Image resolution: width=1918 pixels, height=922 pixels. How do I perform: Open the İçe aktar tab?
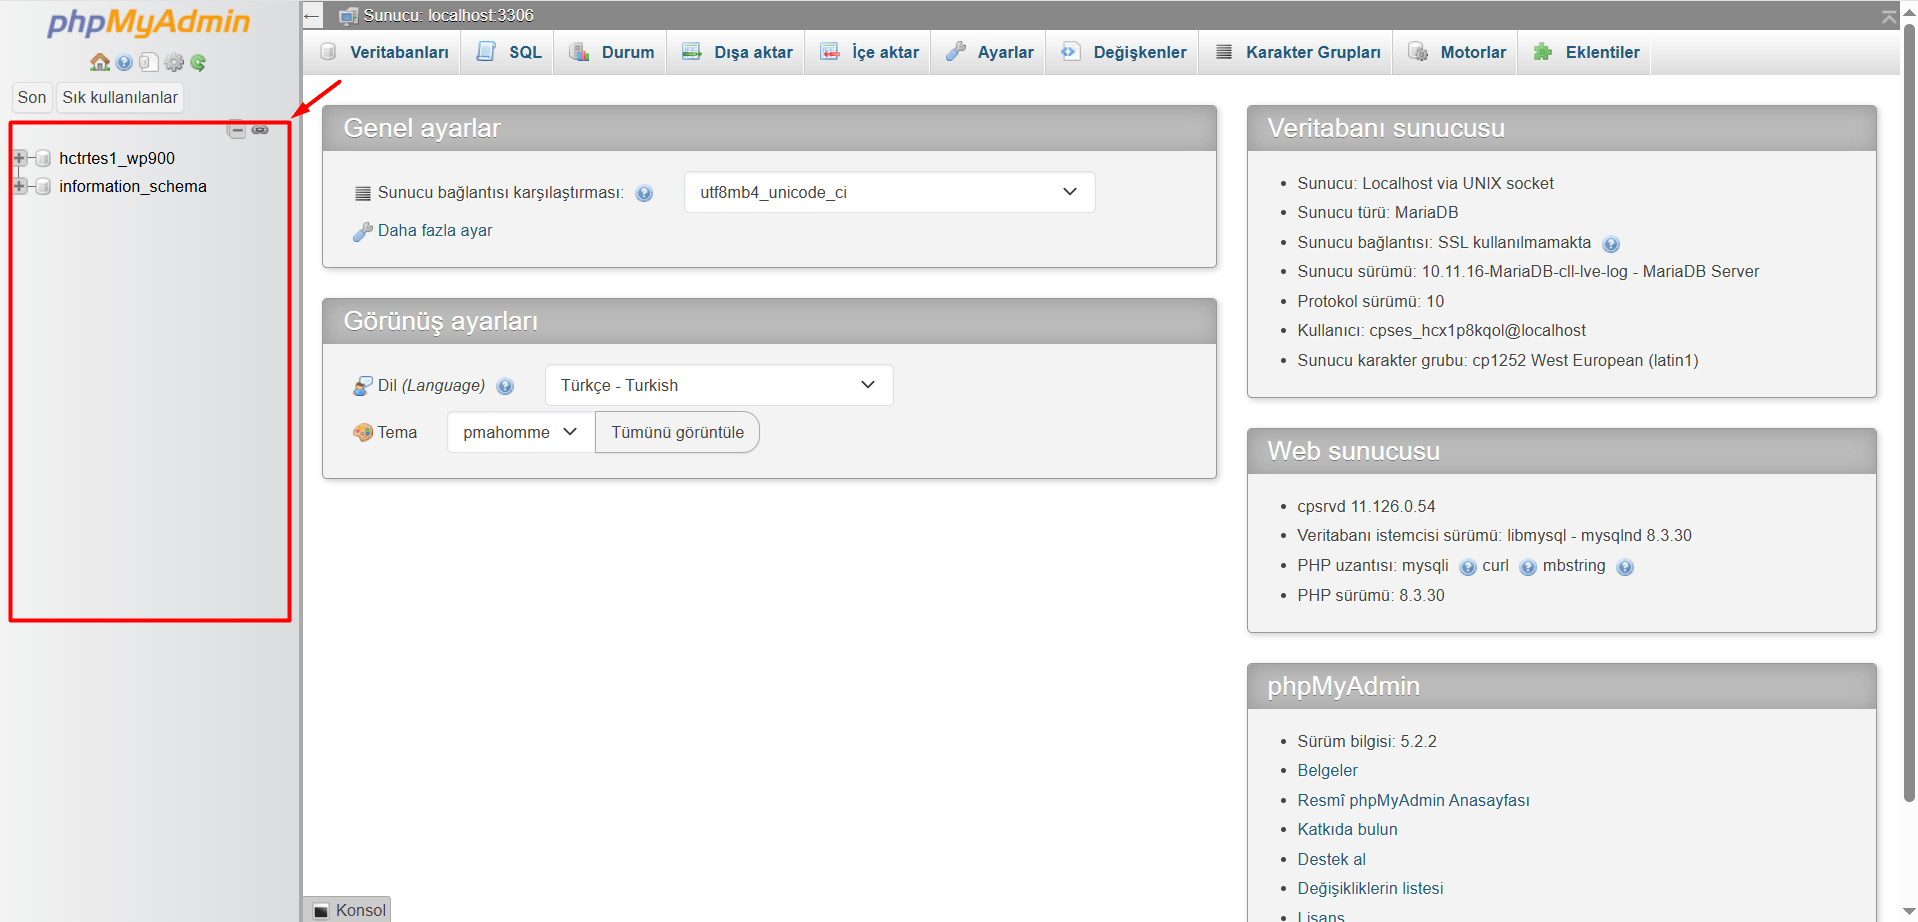click(870, 52)
